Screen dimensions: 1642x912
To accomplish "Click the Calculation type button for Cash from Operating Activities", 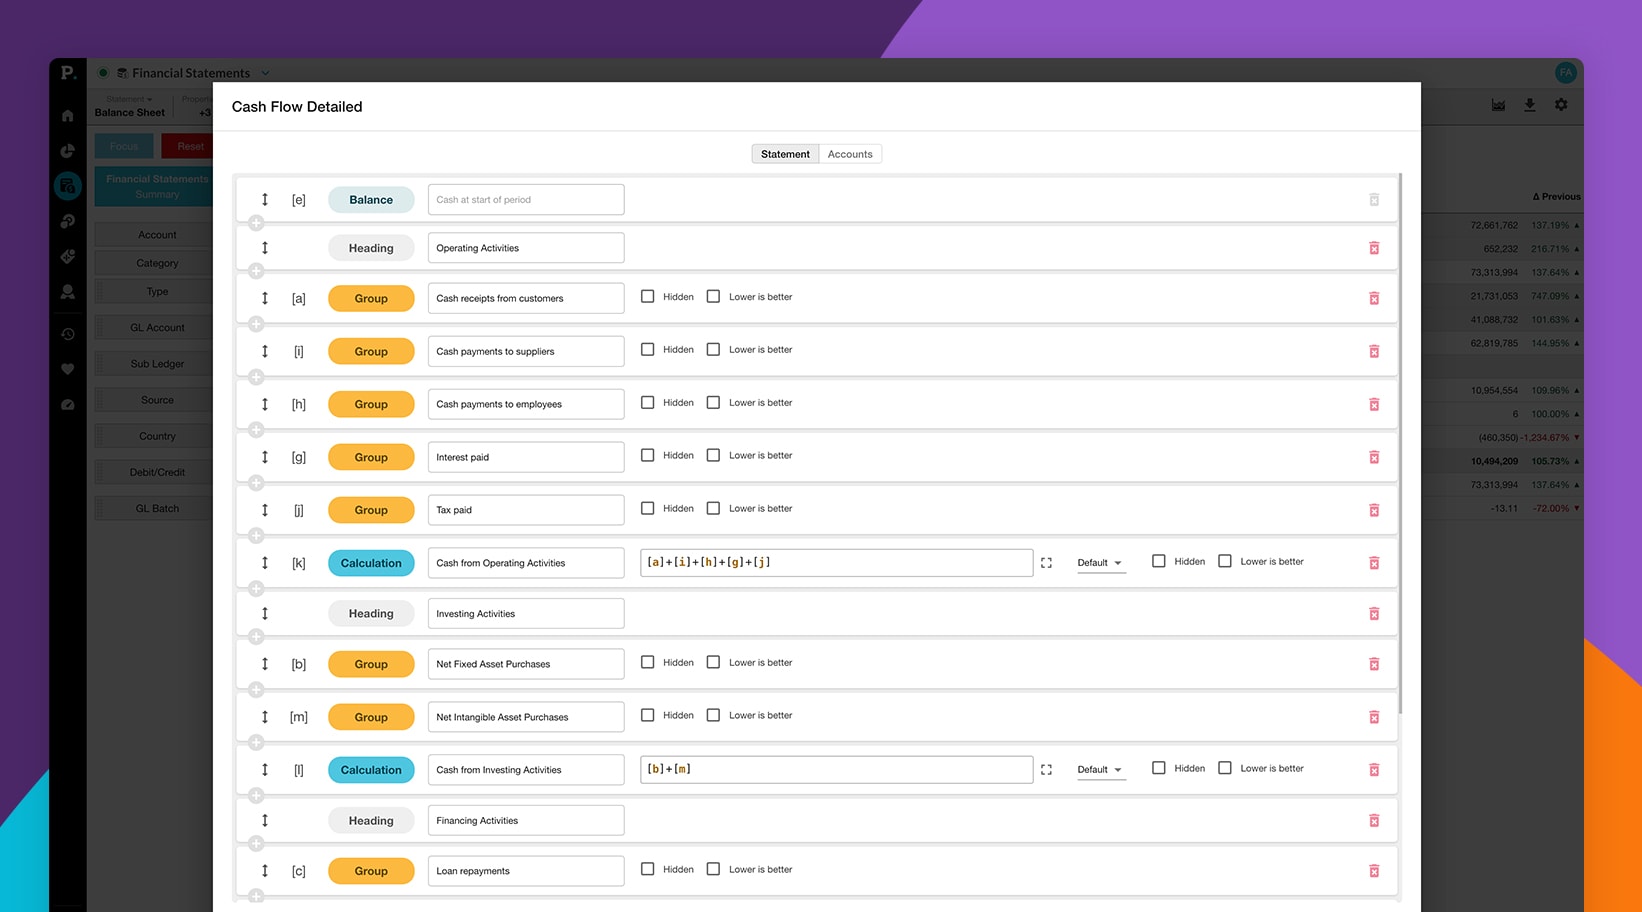I will coord(371,563).
